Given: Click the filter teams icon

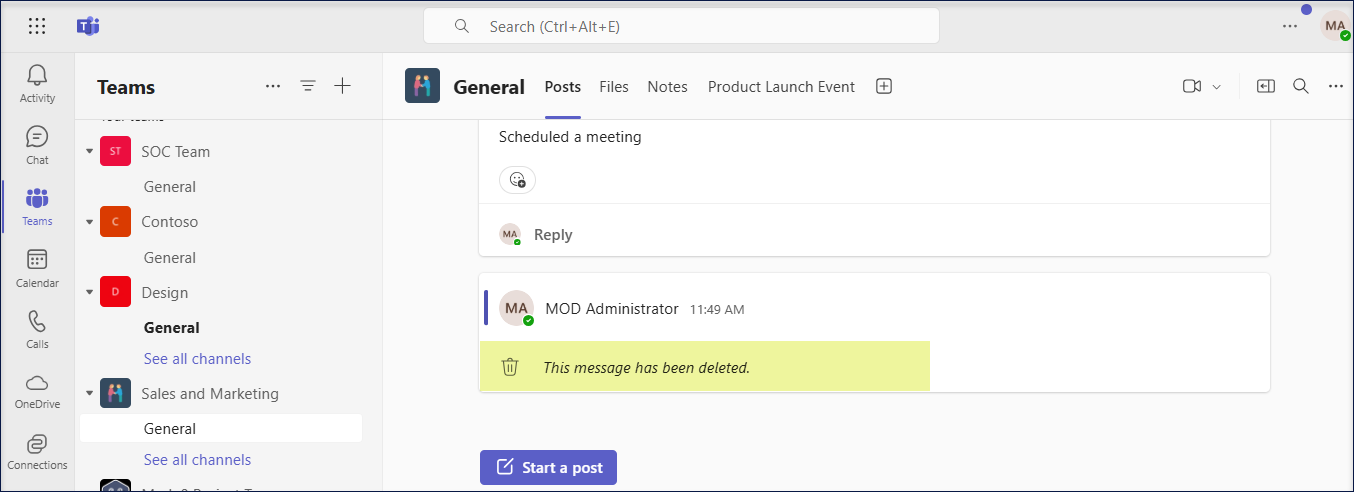Looking at the screenshot, I should [x=308, y=87].
